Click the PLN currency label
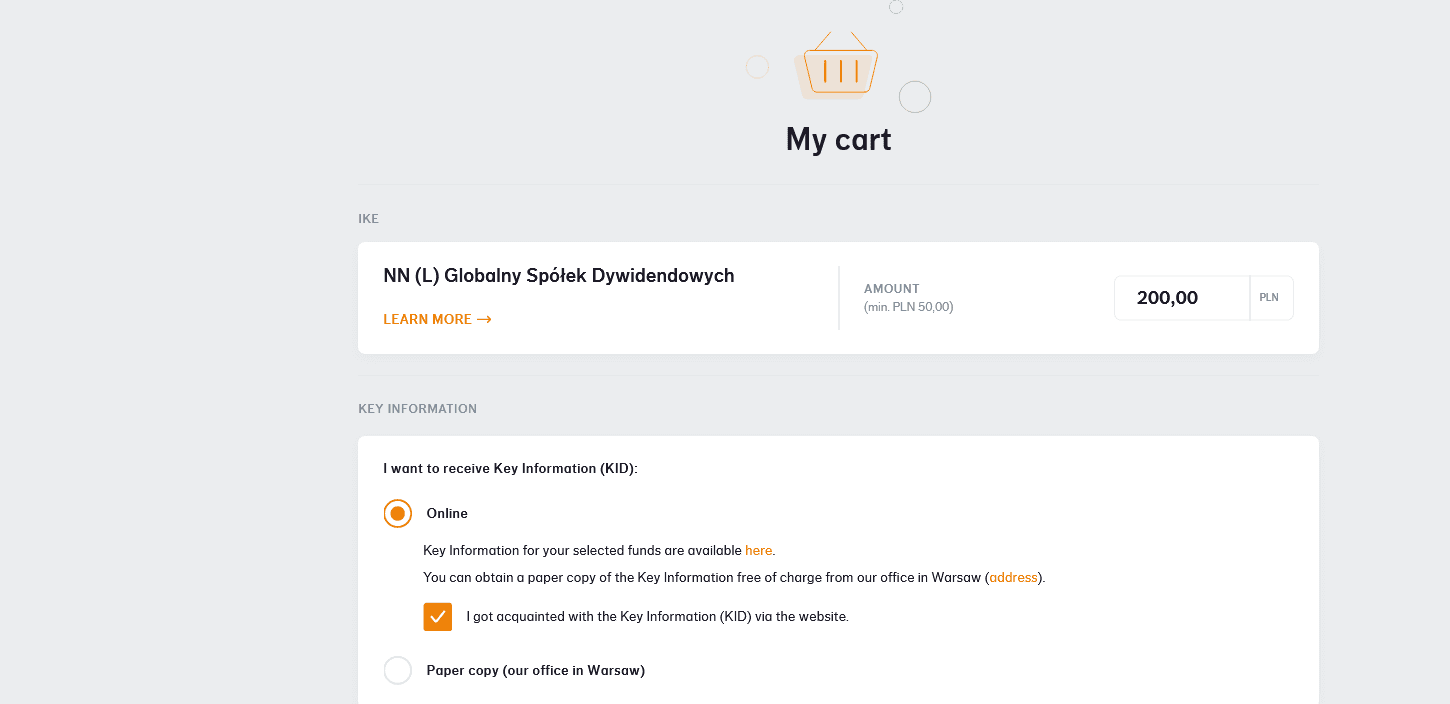Image resolution: width=1450 pixels, height=704 pixels. 1269,298
